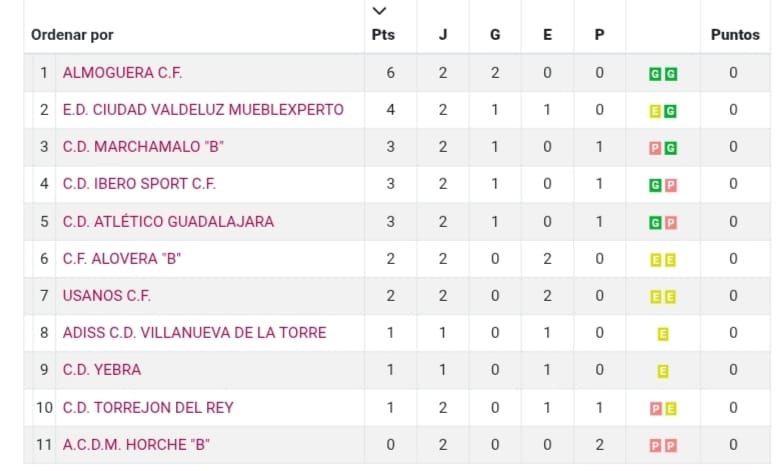Screen dimensions: 781x471
Task: Click the Ordenar por label
Action: point(72,35)
